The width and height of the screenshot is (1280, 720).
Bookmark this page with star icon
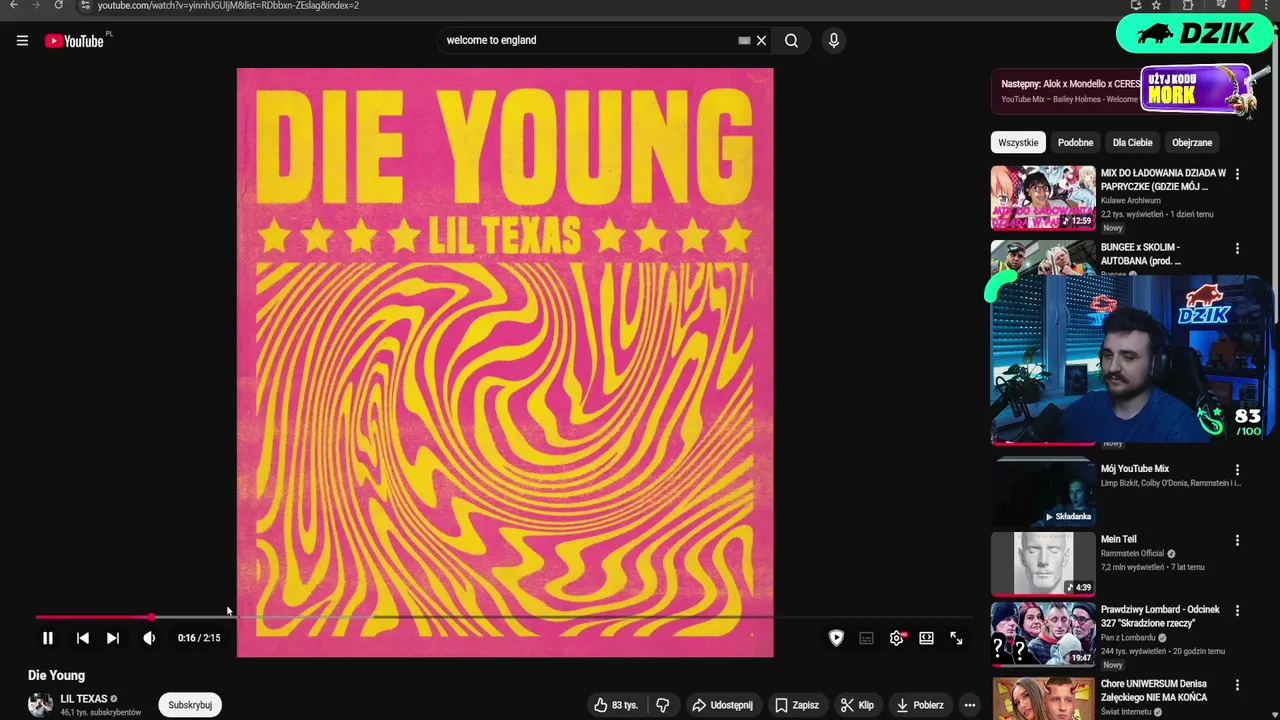1156,5
